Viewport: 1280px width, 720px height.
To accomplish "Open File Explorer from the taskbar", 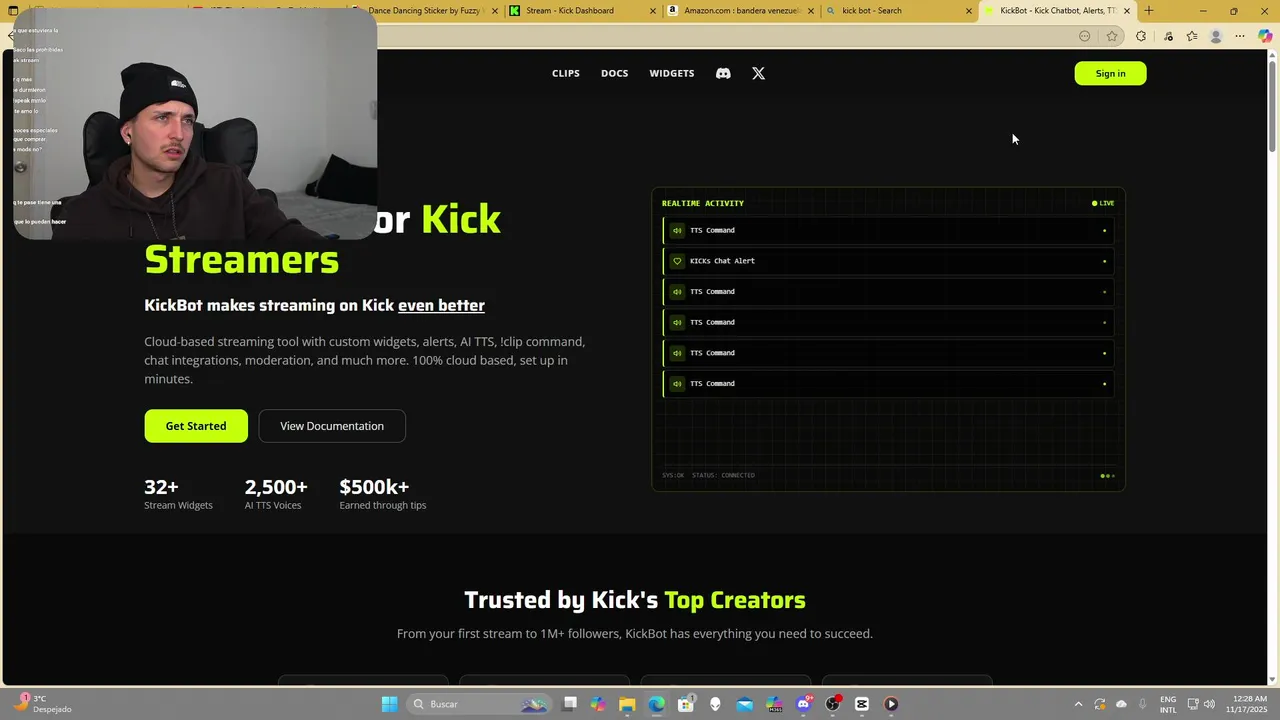I will (627, 704).
